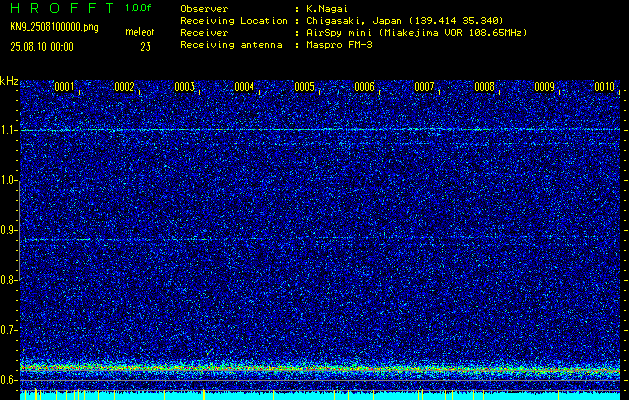
Task: Click the Observer field label
Action: tap(204, 9)
